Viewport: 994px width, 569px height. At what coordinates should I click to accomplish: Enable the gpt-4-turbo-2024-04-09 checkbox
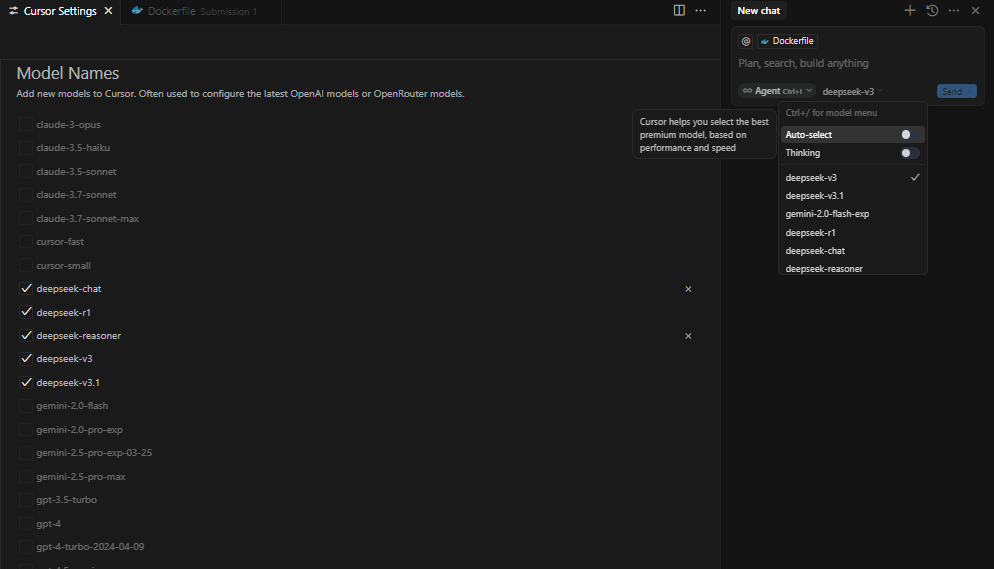pos(25,546)
